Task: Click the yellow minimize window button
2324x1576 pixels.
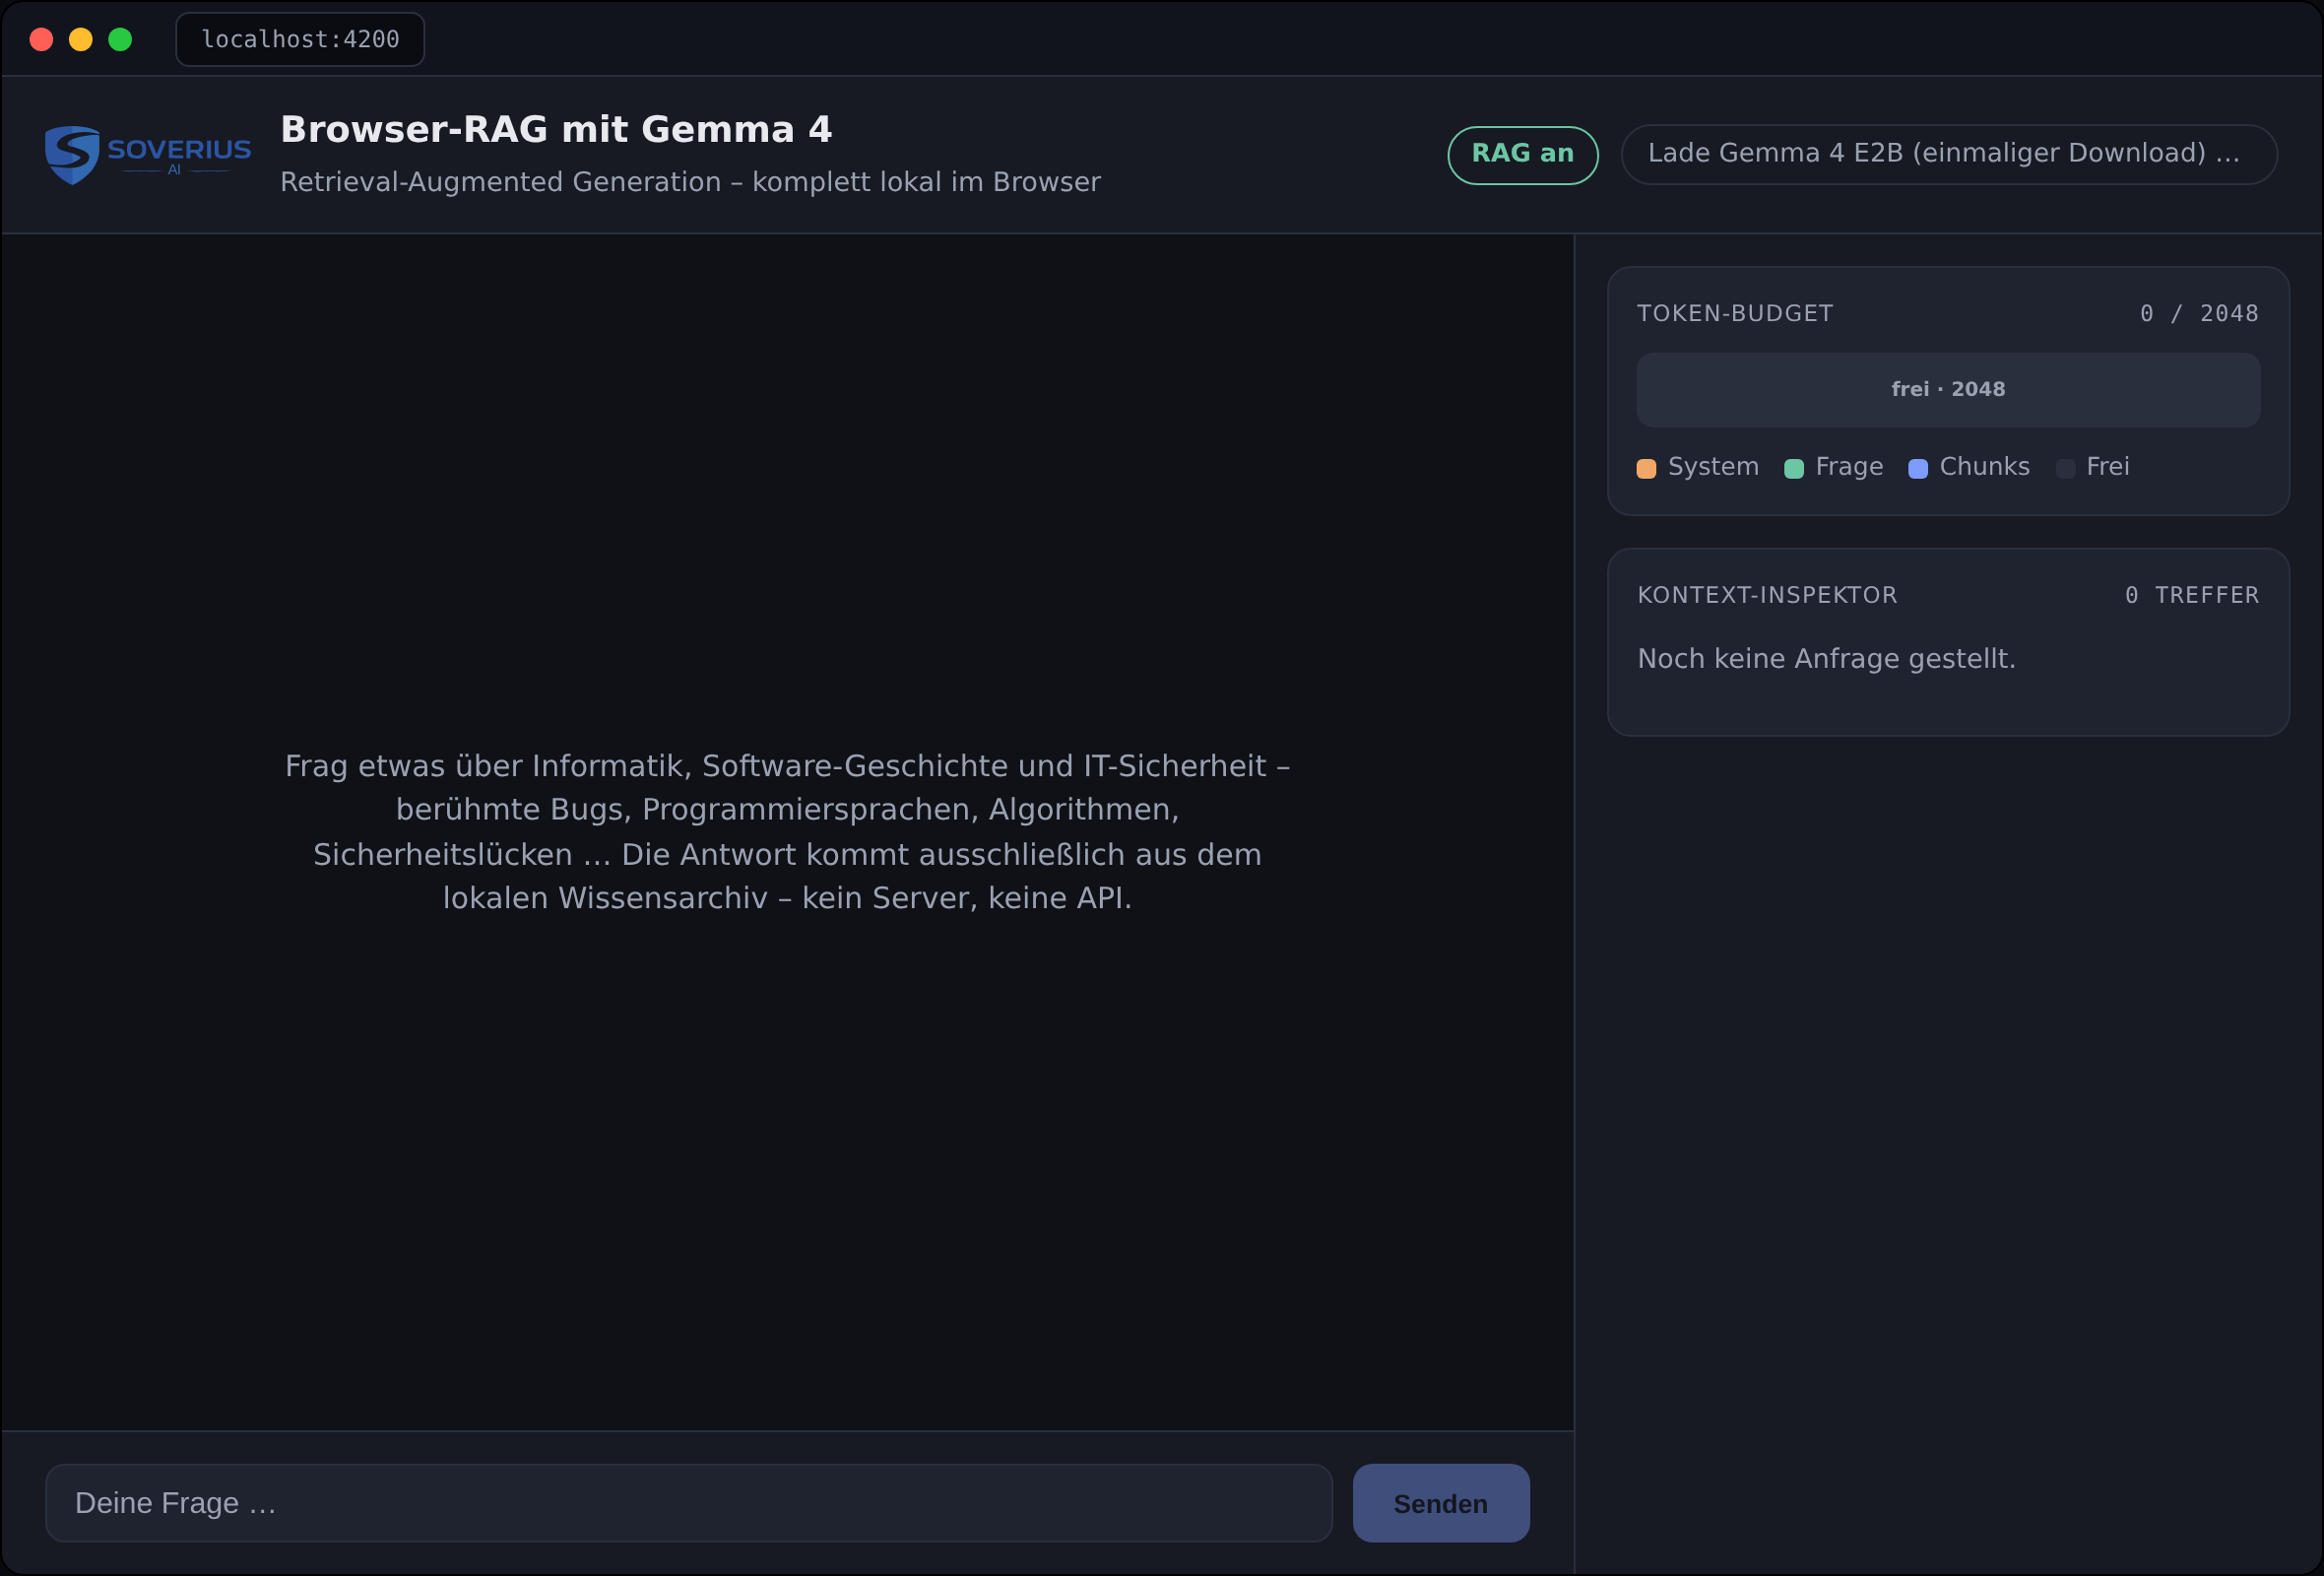Action: [81, 39]
